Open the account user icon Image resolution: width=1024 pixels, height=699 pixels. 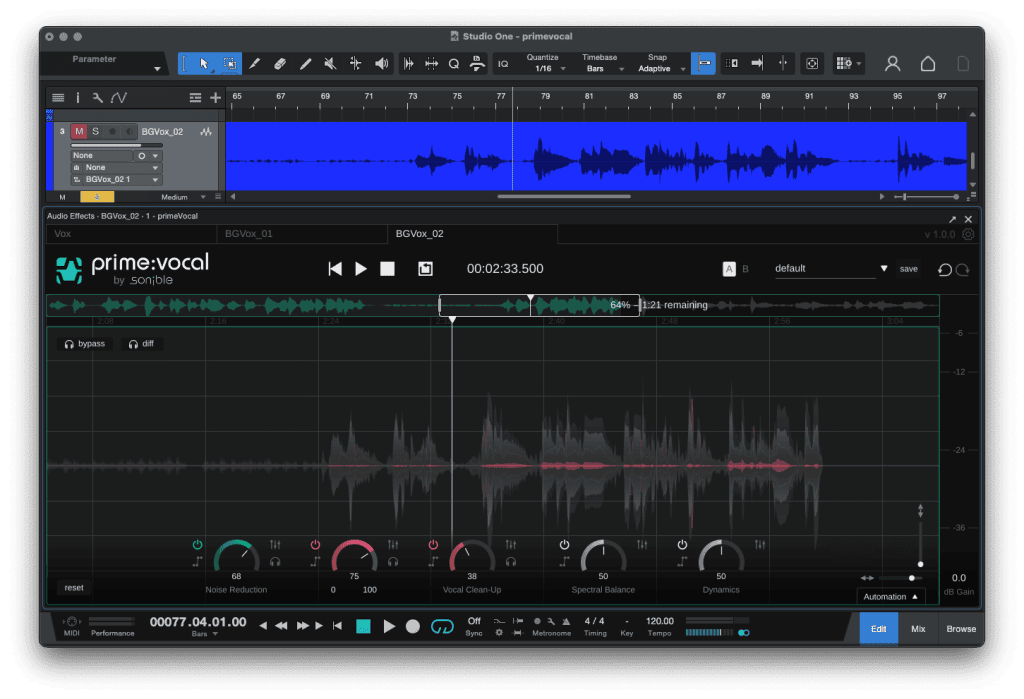892,63
